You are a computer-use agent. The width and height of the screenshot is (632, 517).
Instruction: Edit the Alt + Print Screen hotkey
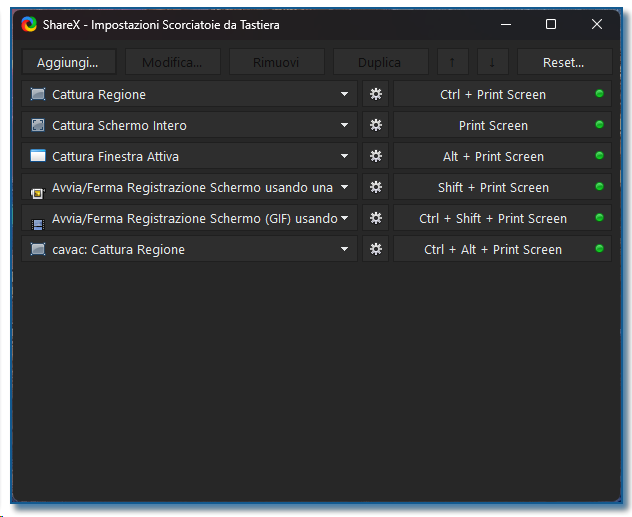(502, 156)
